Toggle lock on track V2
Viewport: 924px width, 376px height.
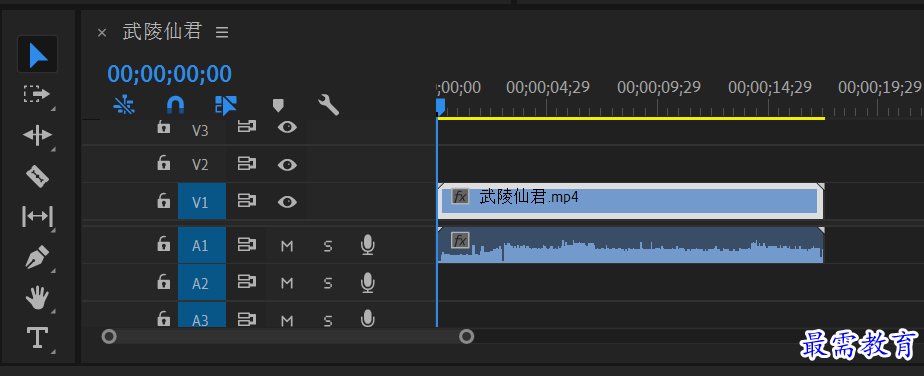point(163,163)
